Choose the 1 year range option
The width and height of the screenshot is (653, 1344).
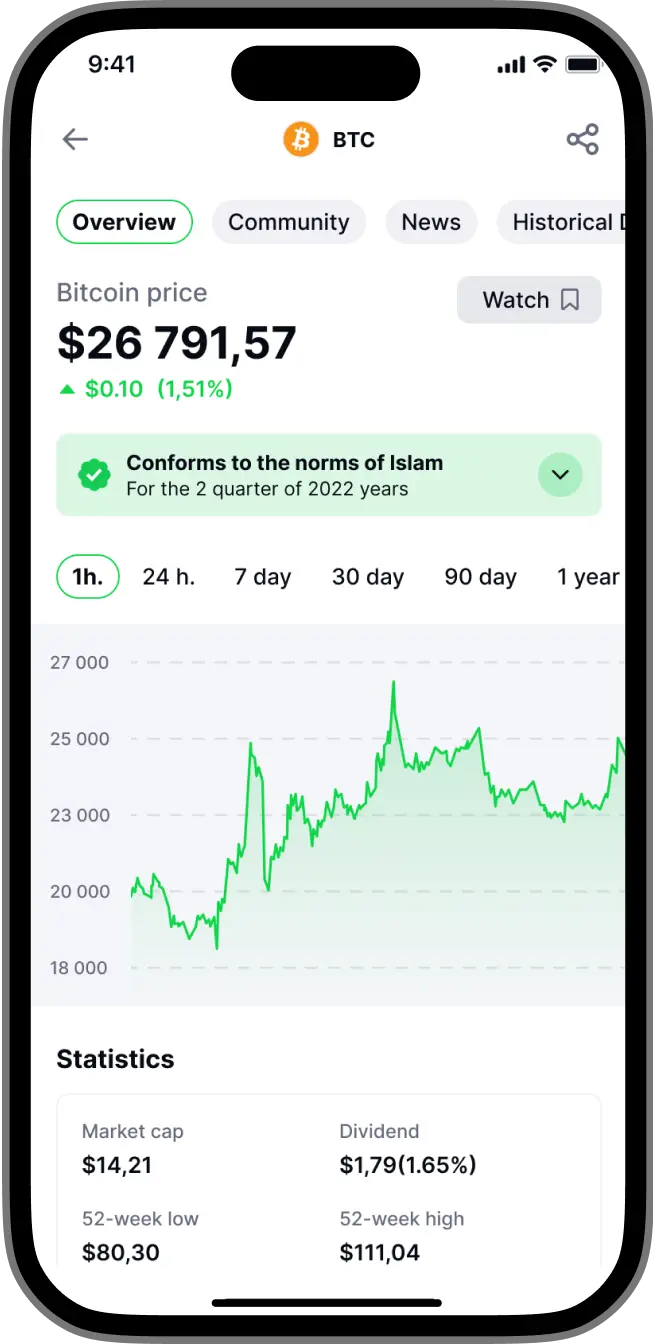(588, 577)
